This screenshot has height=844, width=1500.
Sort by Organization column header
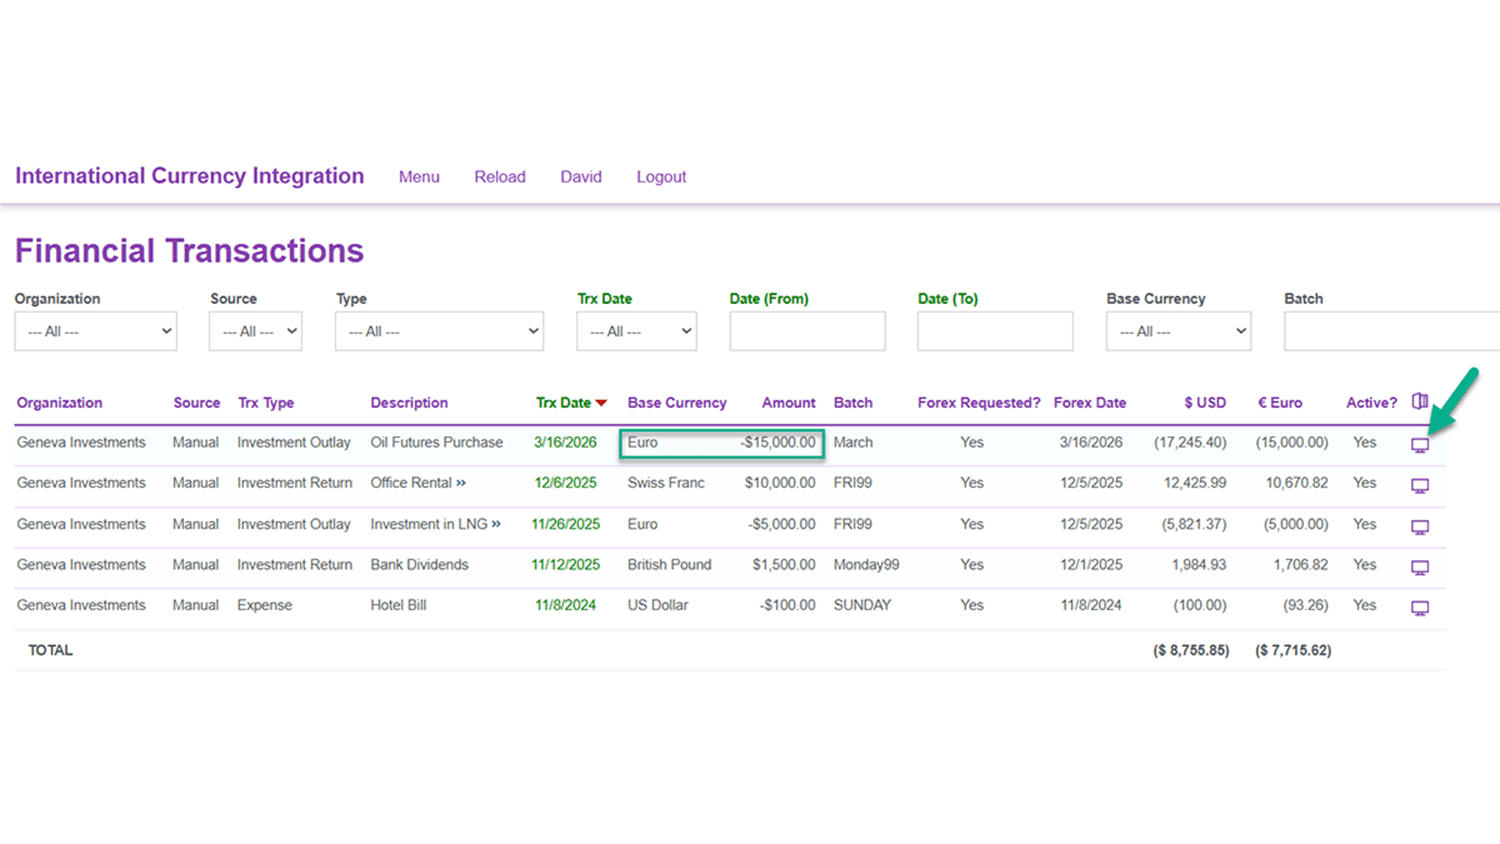[x=59, y=403]
